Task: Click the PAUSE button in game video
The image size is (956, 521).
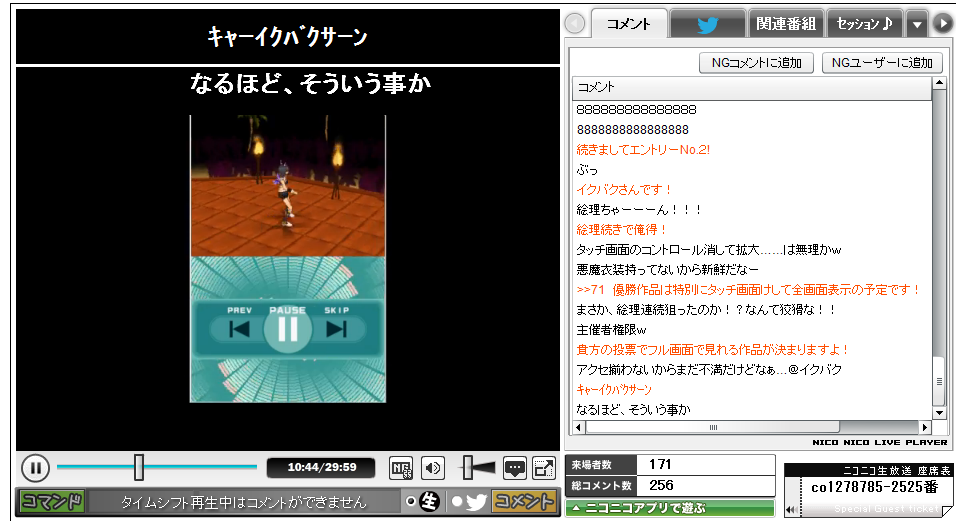Action: pyautogui.click(x=288, y=329)
